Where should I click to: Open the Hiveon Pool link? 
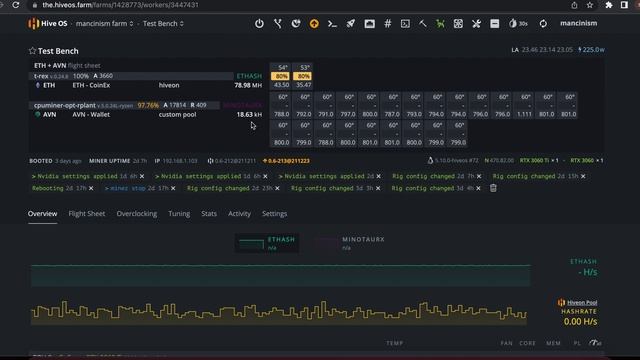tap(582, 302)
